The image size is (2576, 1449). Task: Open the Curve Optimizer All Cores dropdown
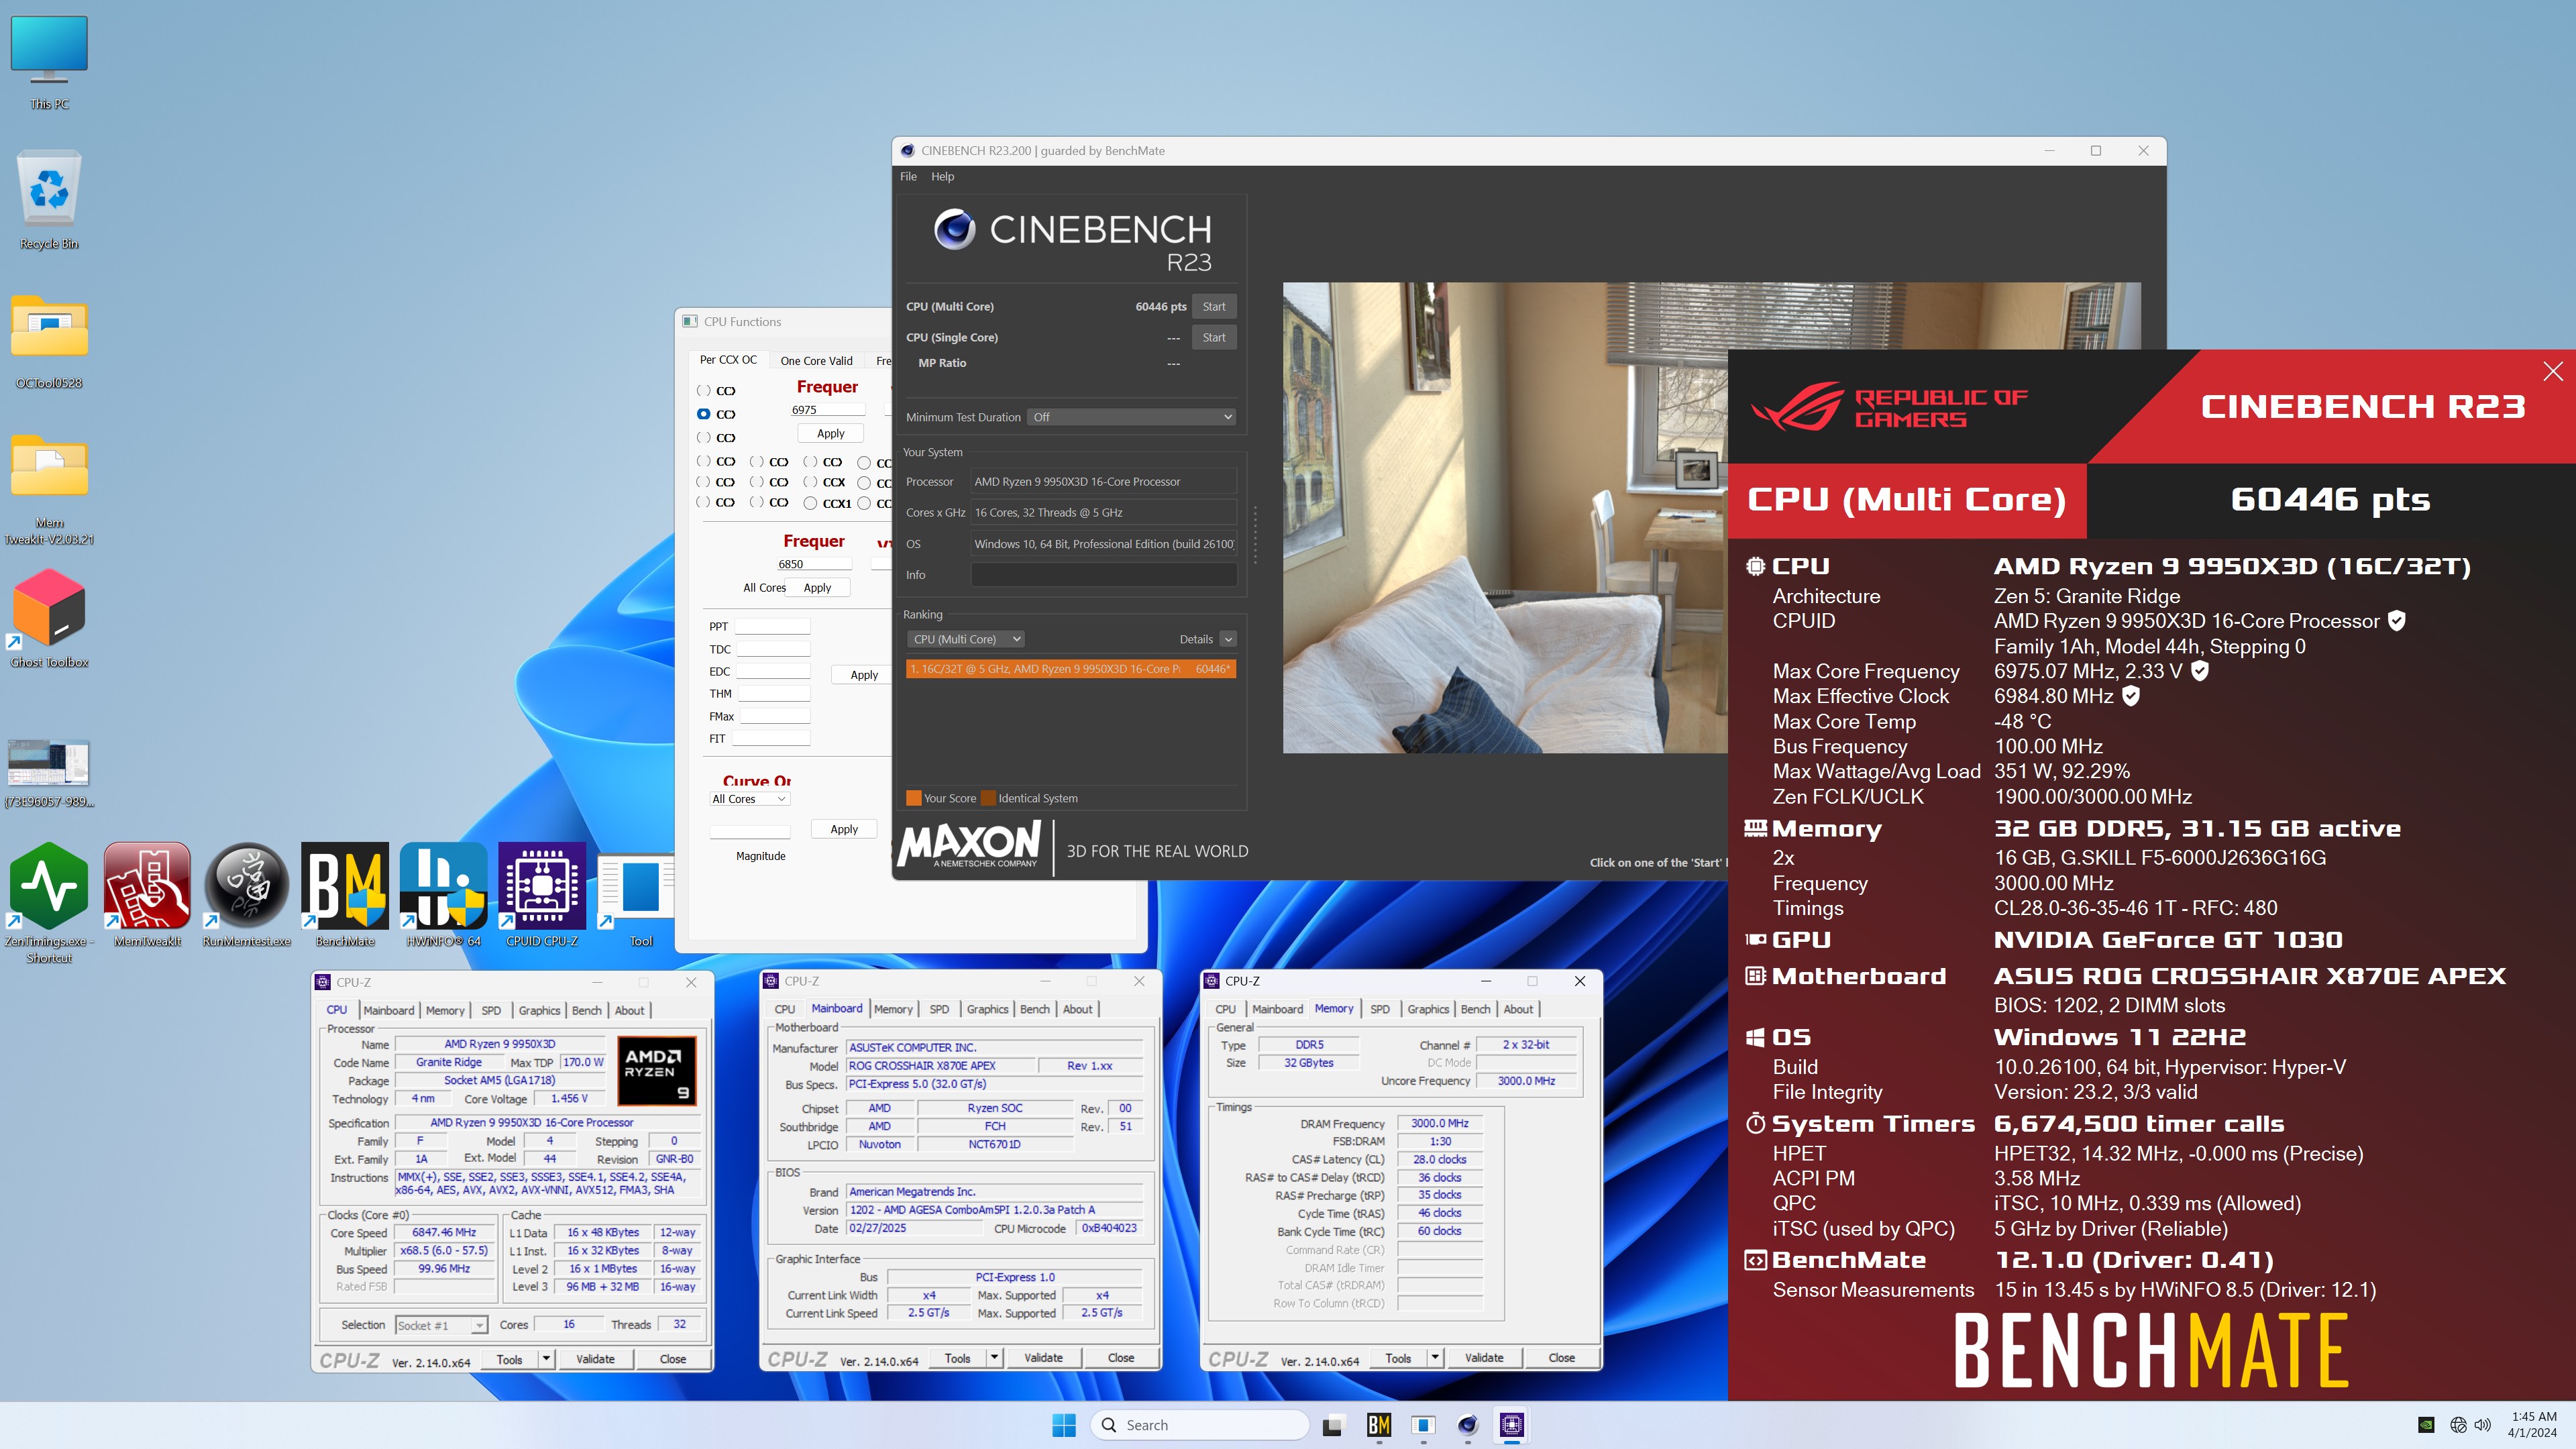(750, 799)
